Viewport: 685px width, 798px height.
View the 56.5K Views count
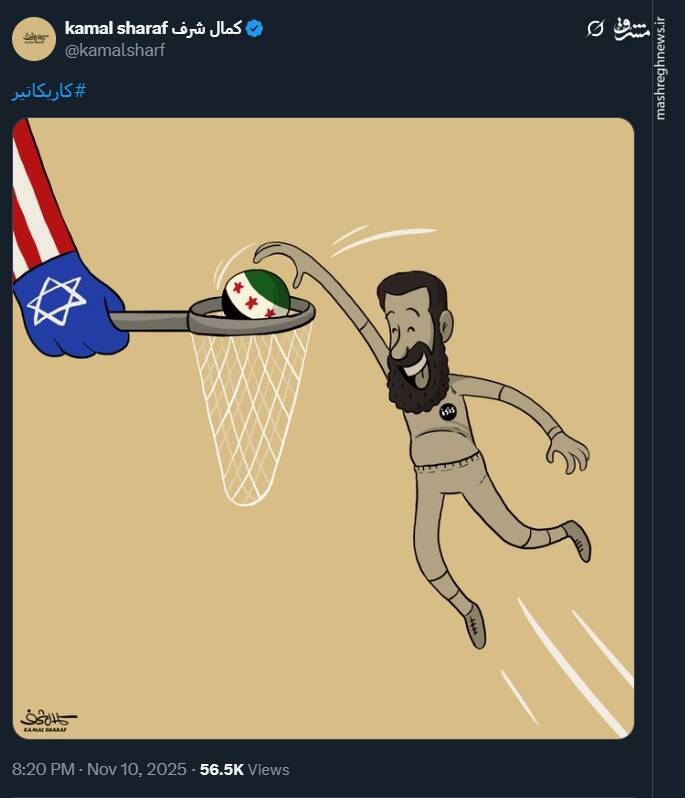[244, 769]
